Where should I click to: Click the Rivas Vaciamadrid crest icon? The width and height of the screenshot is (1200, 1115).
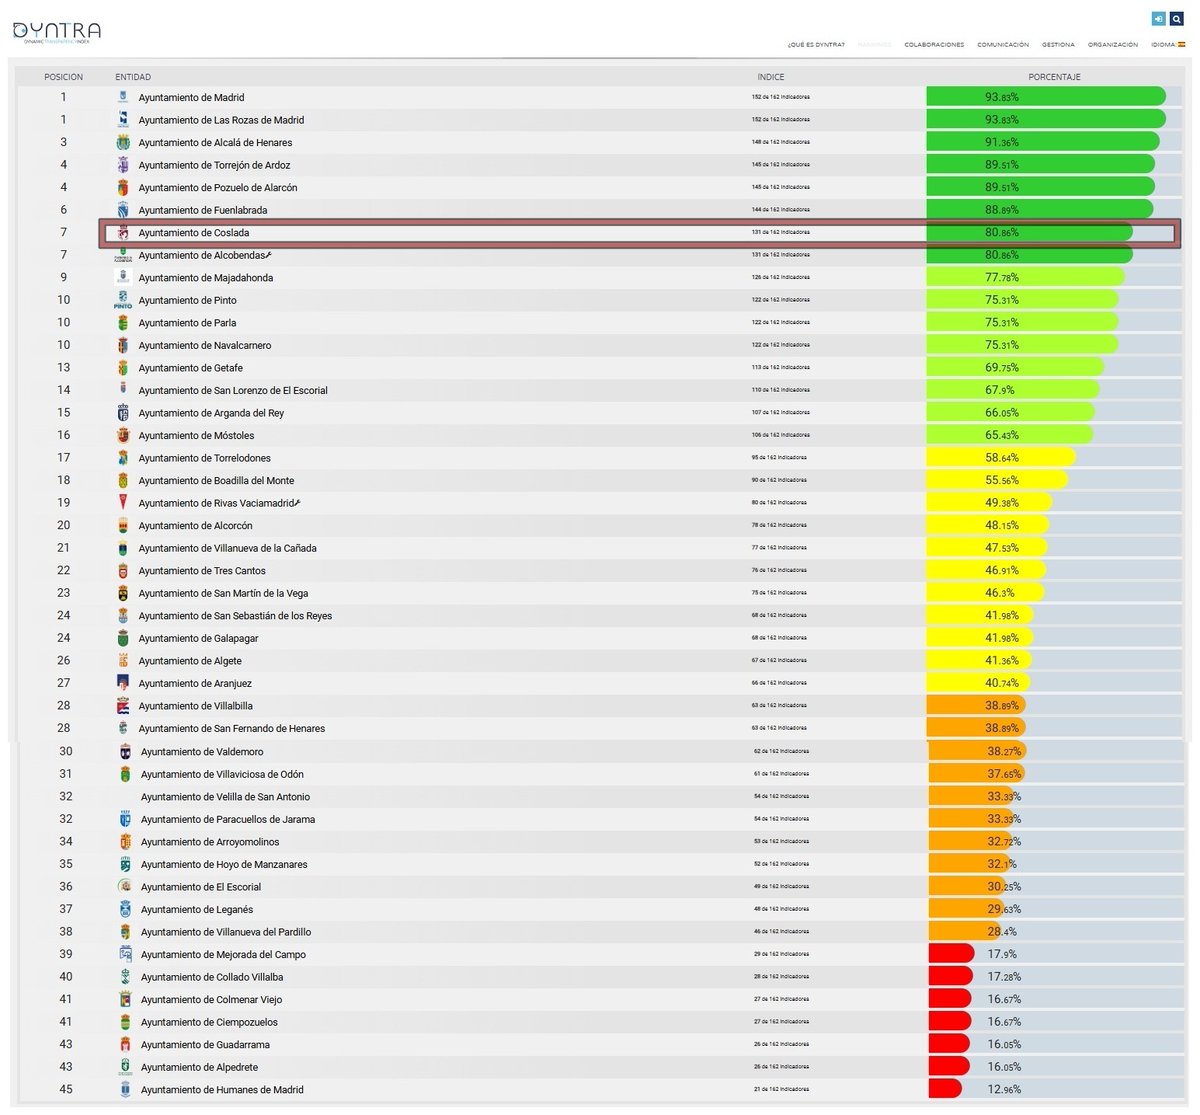pos(123,503)
